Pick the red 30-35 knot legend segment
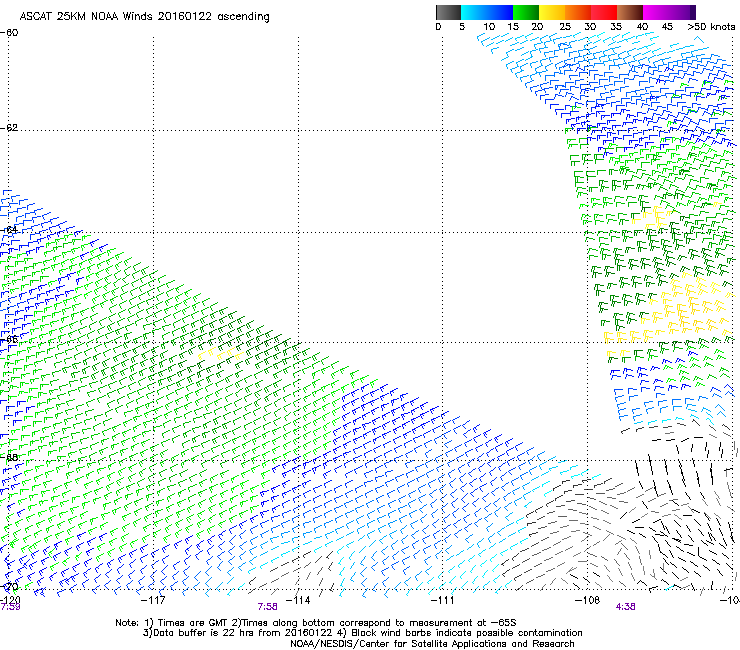This screenshot has height=650, width=740. click(604, 12)
